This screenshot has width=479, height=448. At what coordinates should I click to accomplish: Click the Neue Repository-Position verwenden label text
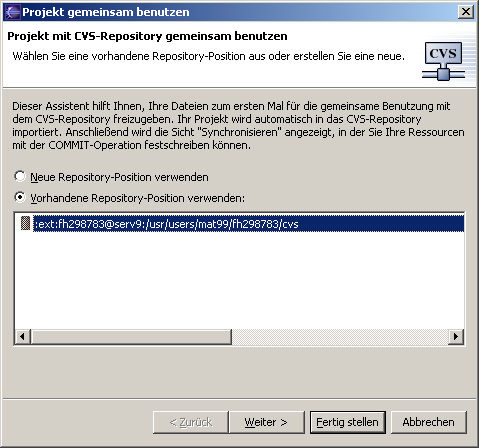point(119,177)
